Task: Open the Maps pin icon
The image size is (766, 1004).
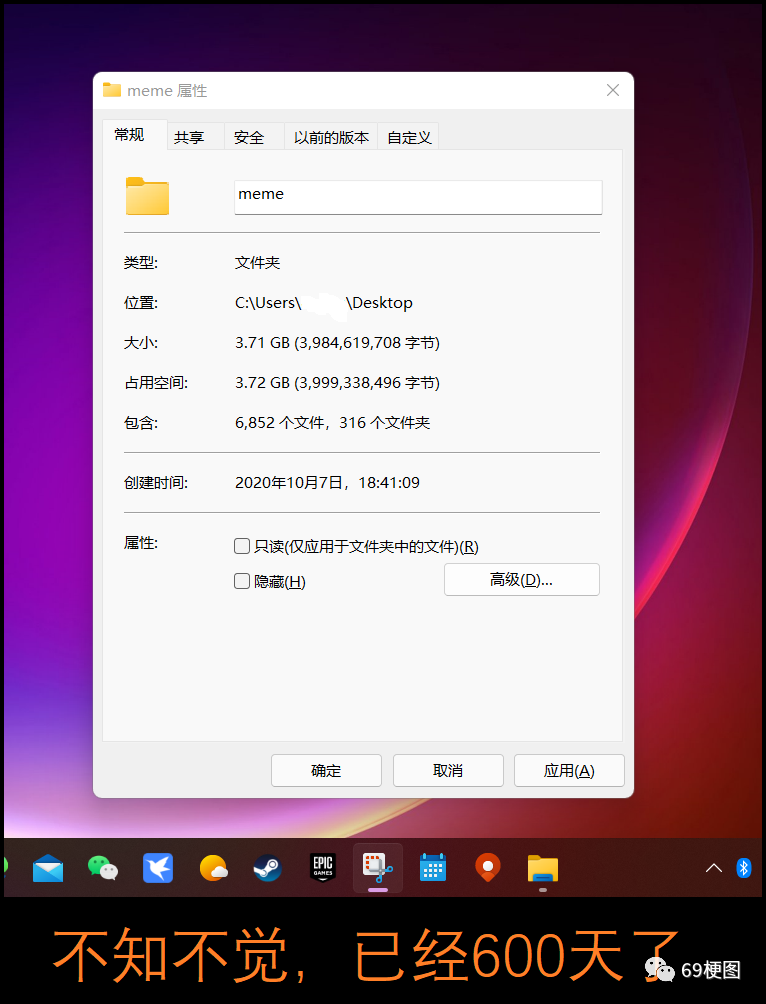Action: tap(488, 868)
